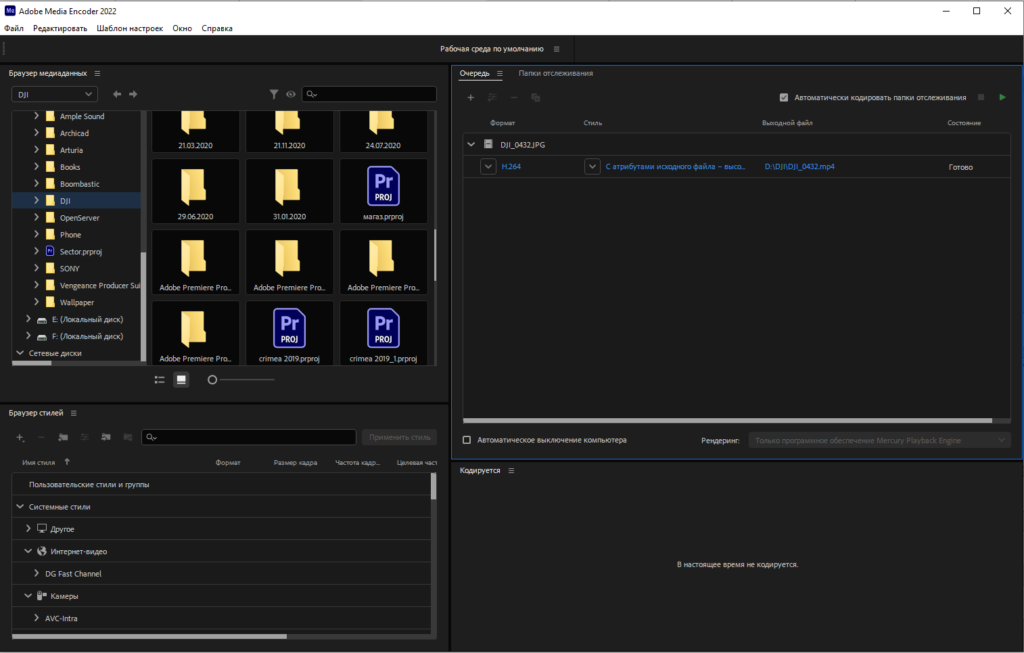
Task: Open the Encoding panel menu icon
Action: pyautogui.click(x=511, y=470)
